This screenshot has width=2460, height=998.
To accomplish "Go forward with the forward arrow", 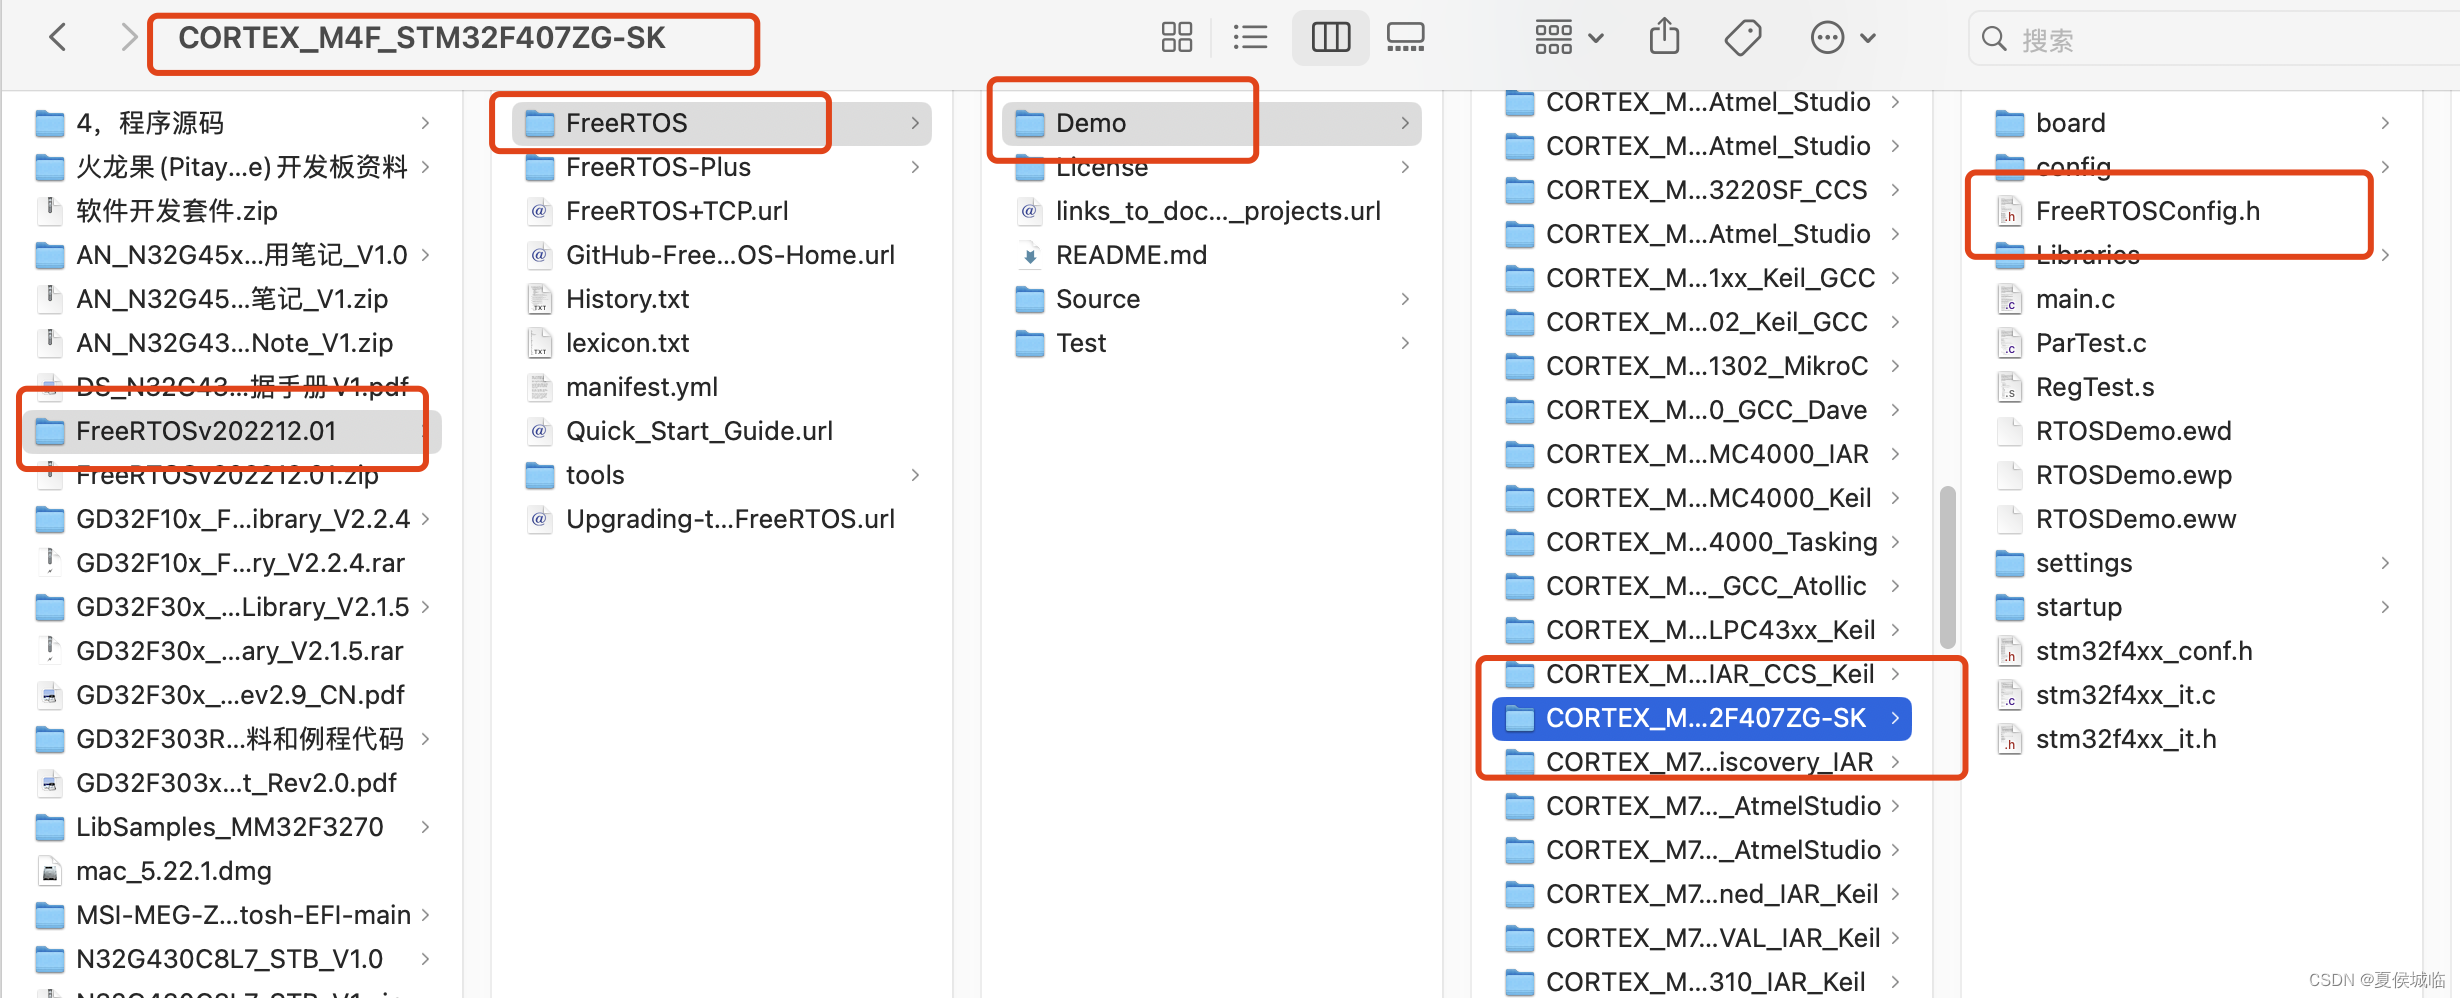I will tap(128, 38).
